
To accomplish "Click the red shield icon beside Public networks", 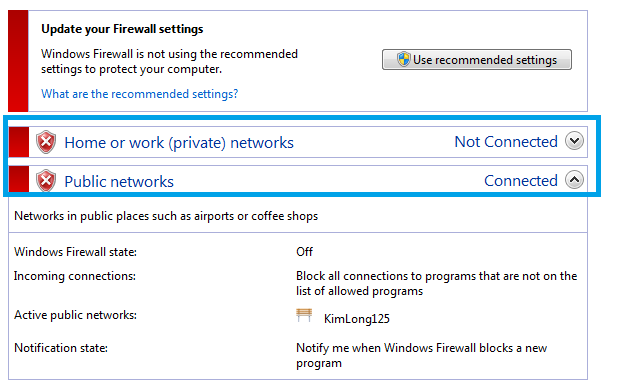I will [46, 181].
